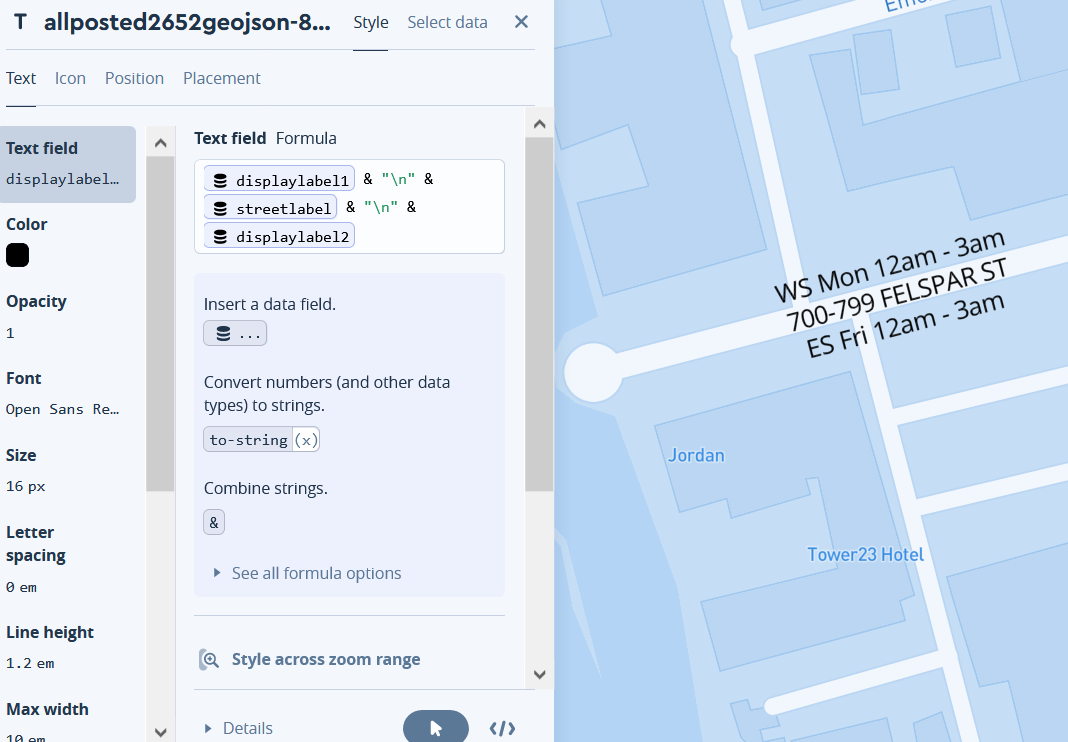Click the zoom range magnifier icon
Viewport: 1068px width, 742px height.
pos(208,660)
